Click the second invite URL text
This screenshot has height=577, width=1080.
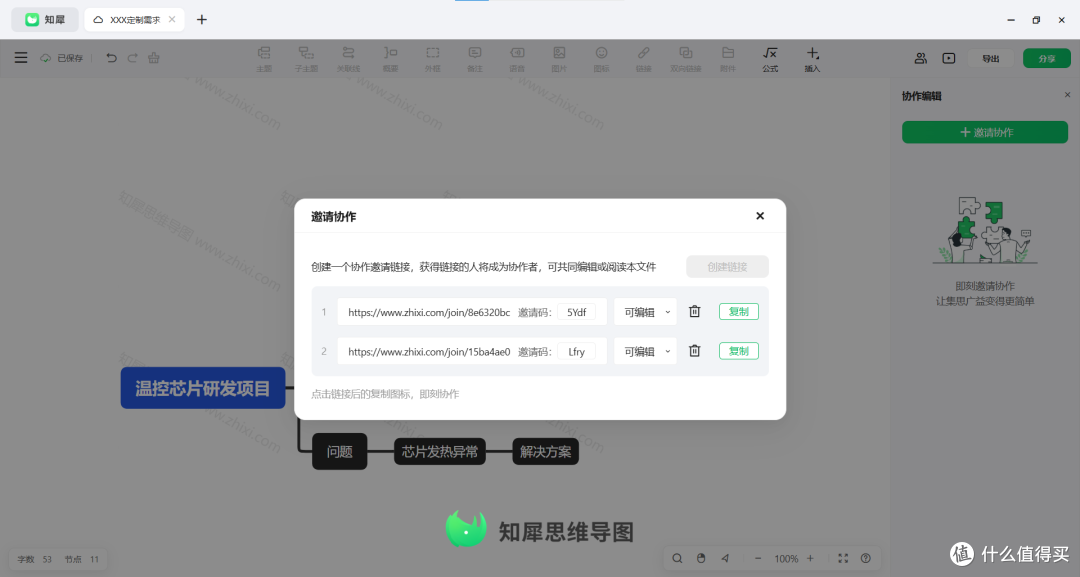[429, 351]
